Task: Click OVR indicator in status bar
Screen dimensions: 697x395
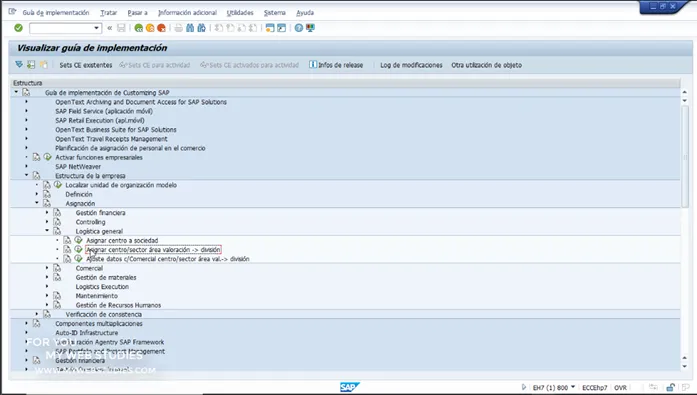Action: (620, 387)
